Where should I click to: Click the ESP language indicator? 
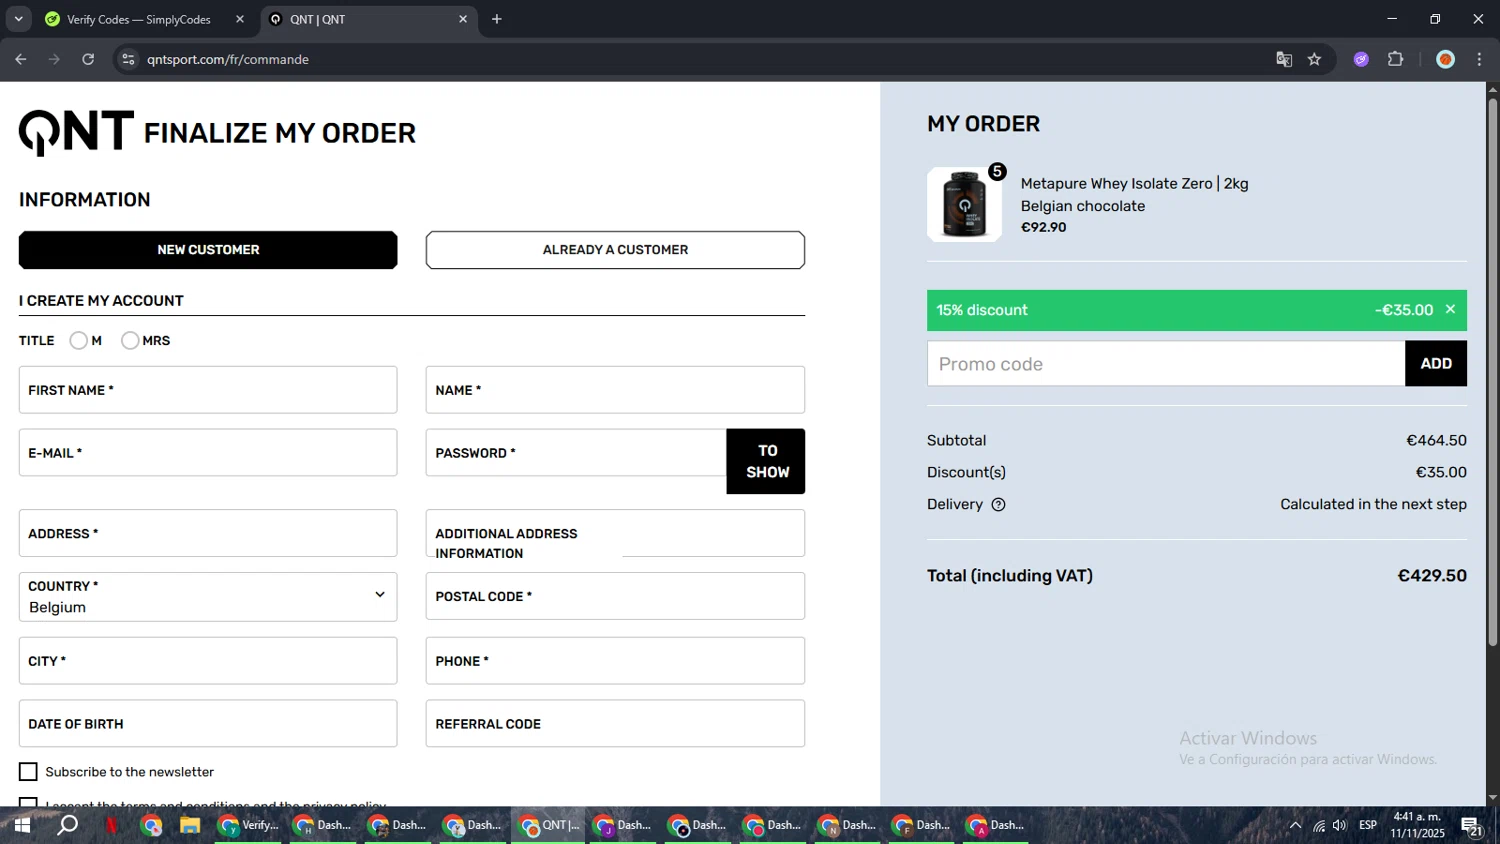pyautogui.click(x=1368, y=825)
